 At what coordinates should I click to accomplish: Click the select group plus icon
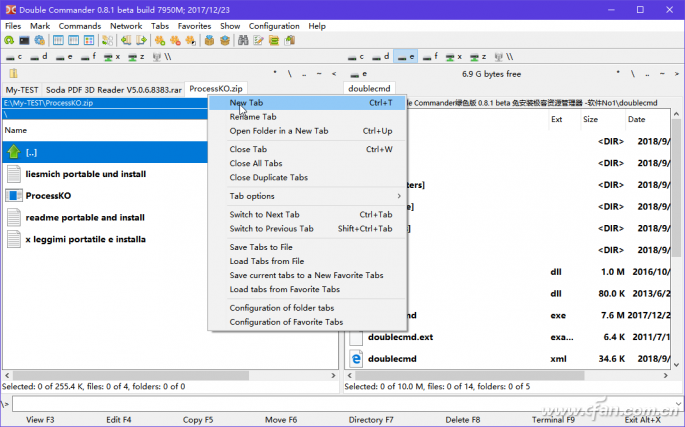[160, 41]
